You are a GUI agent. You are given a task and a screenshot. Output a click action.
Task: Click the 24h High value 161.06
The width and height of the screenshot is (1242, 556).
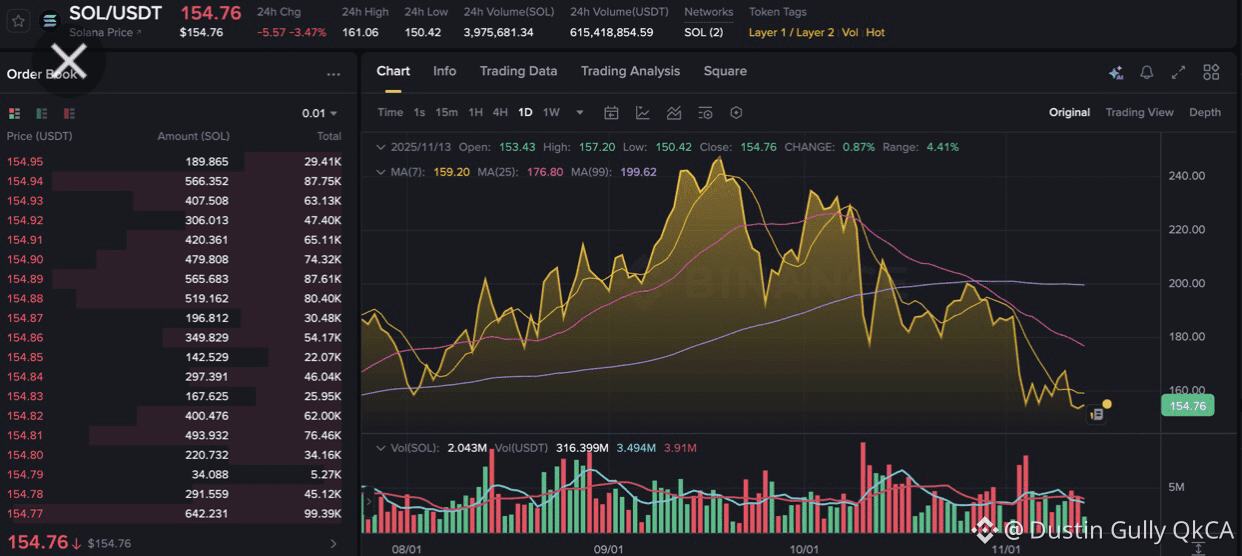pyautogui.click(x=360, y=32)
